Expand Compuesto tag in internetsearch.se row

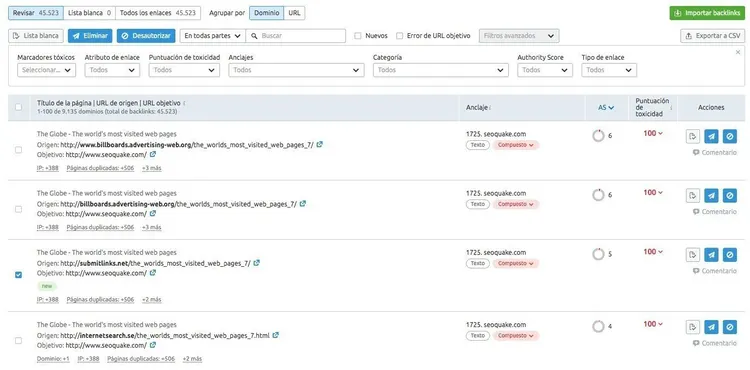coord(516,336)
